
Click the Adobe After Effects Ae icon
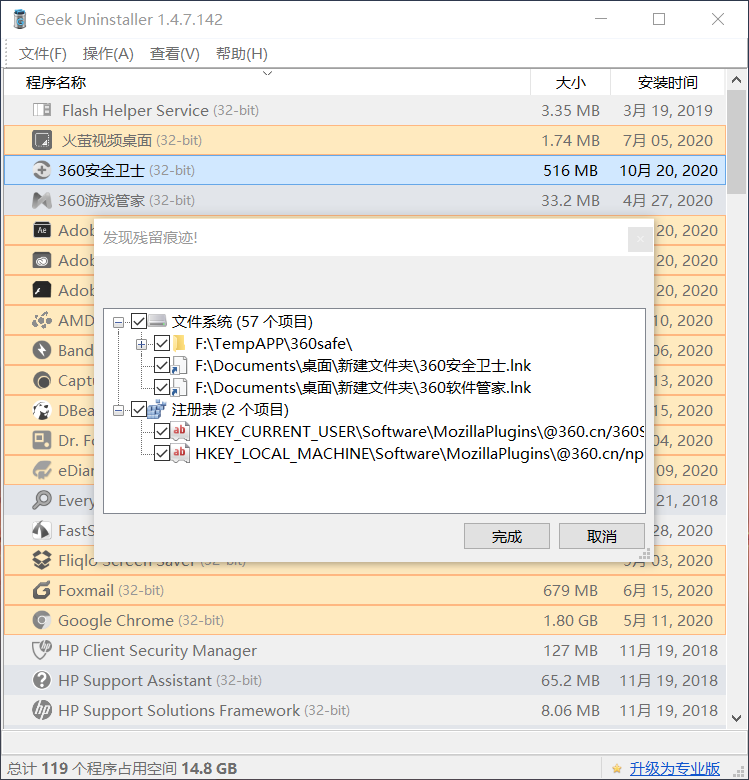42,230
